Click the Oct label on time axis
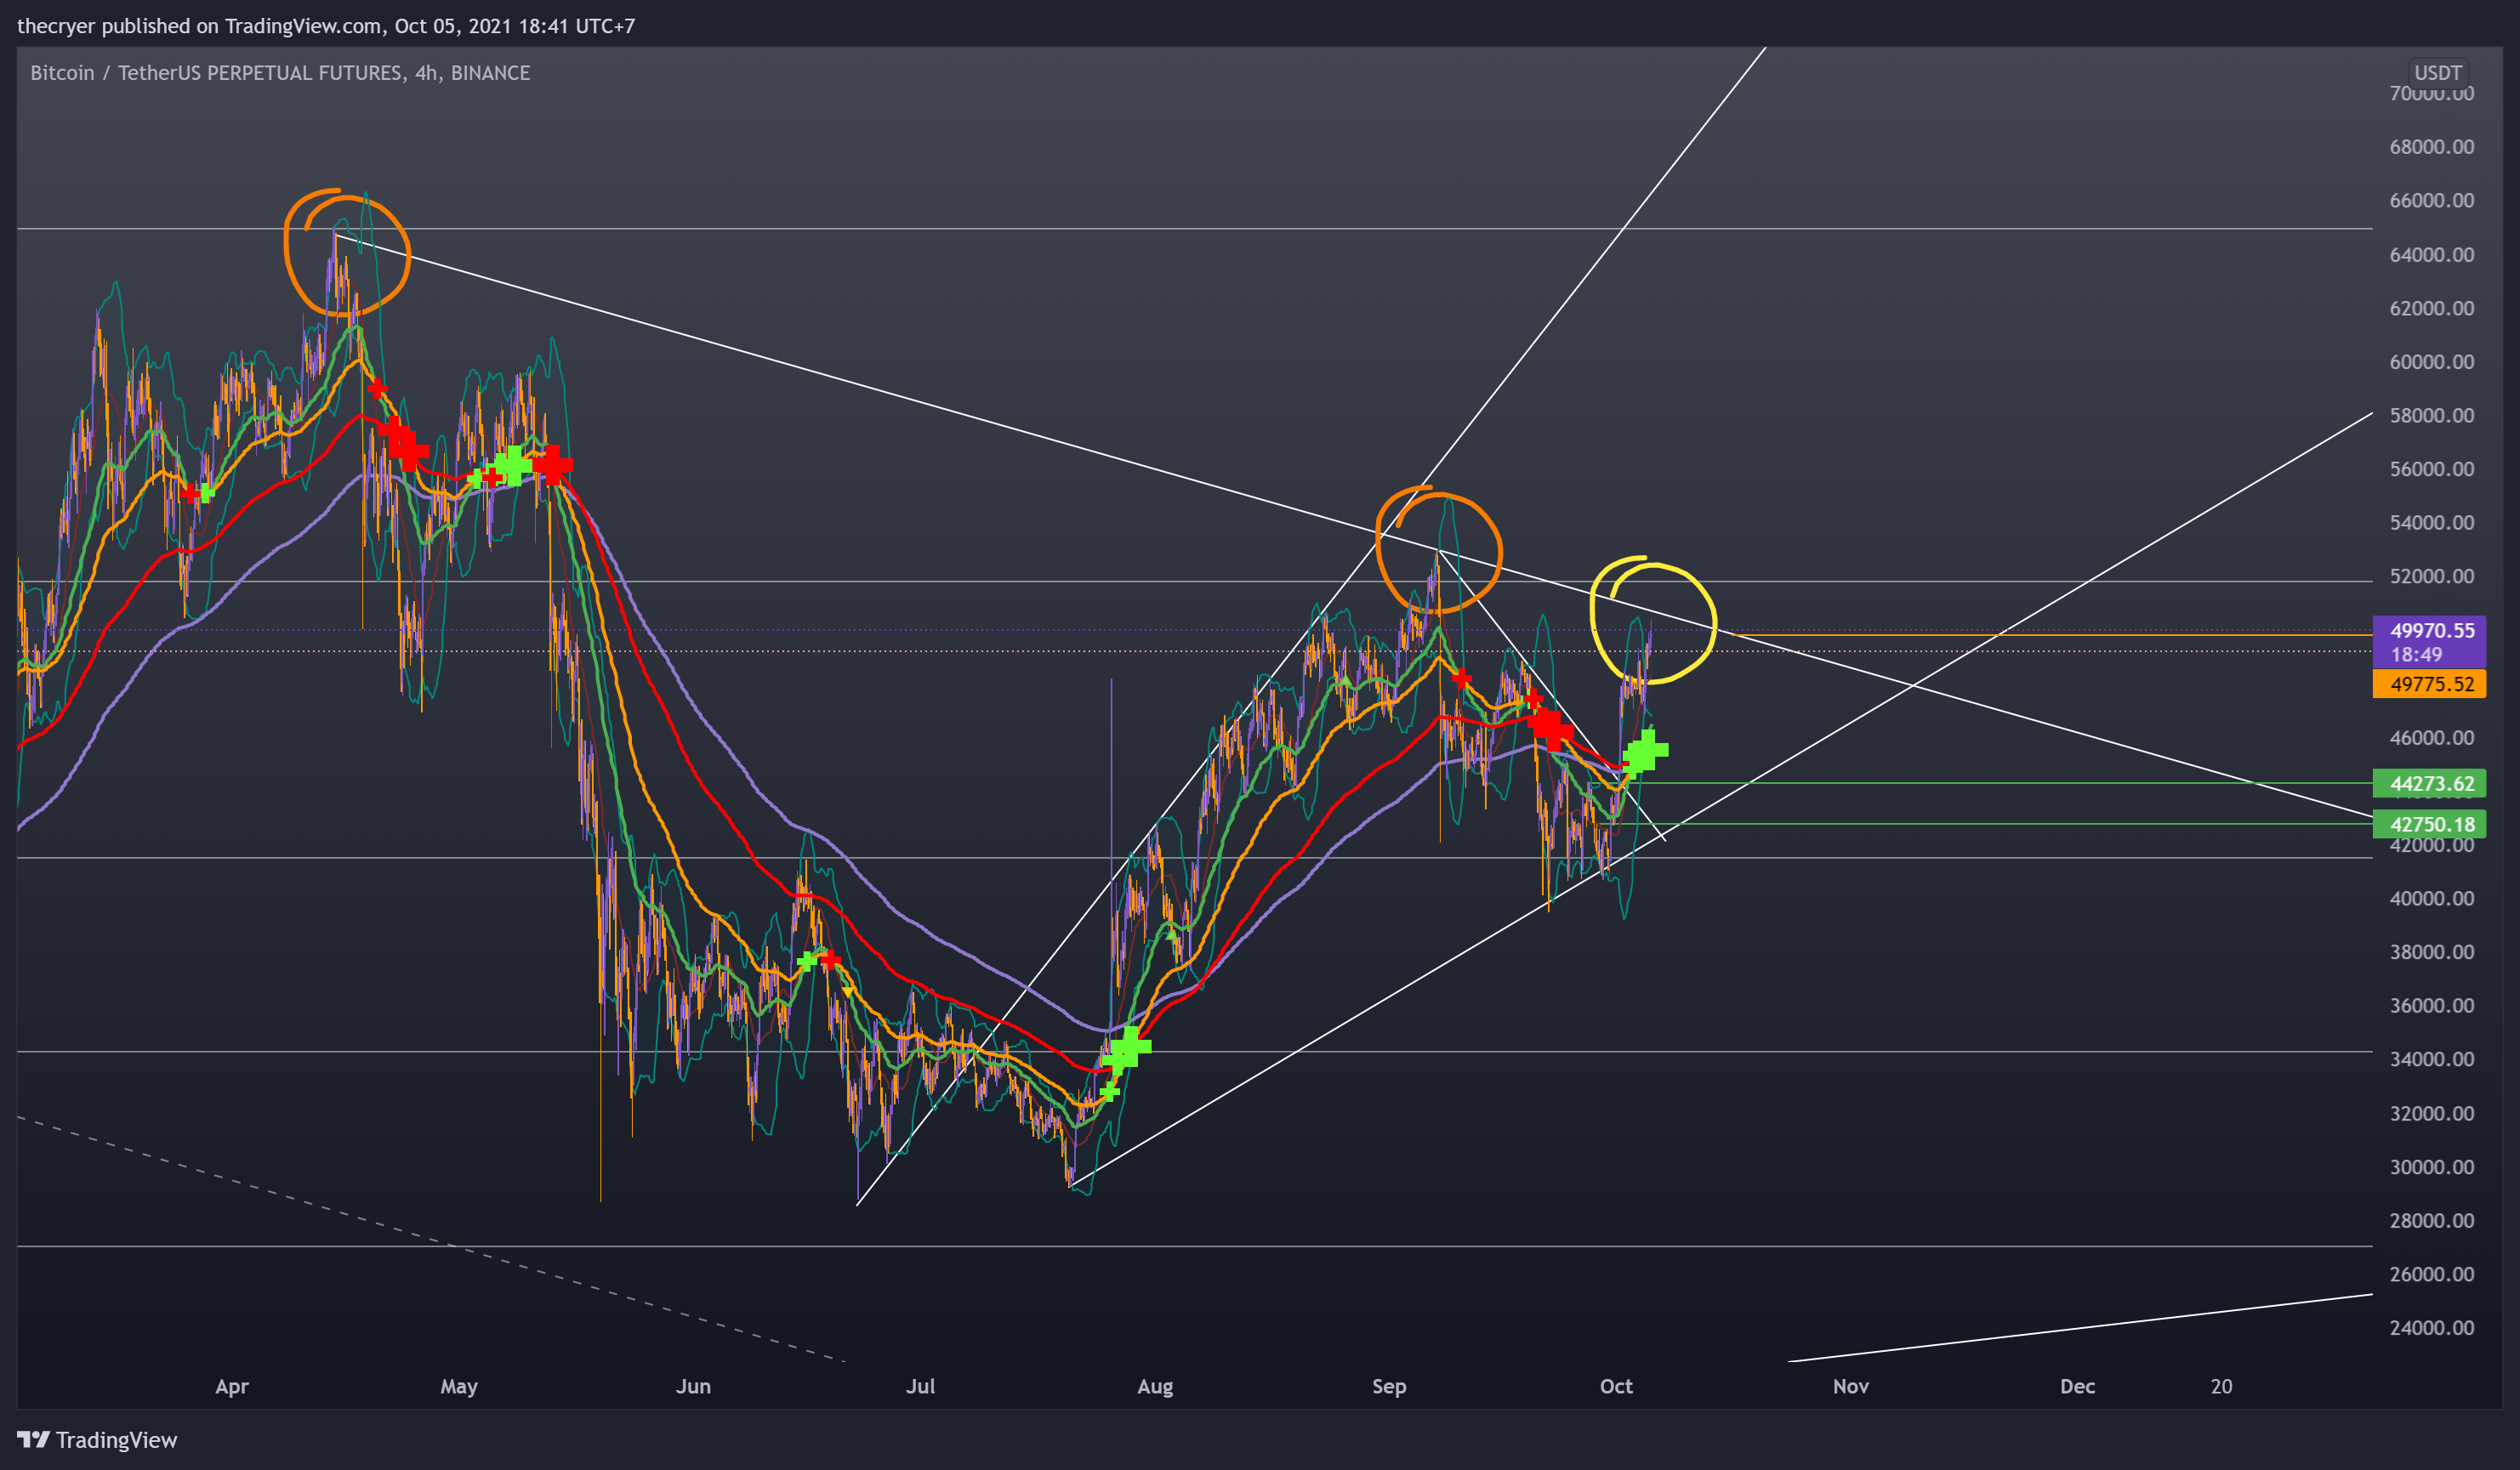Screen dimensions: 2520x1470 coord(1616,1386)
